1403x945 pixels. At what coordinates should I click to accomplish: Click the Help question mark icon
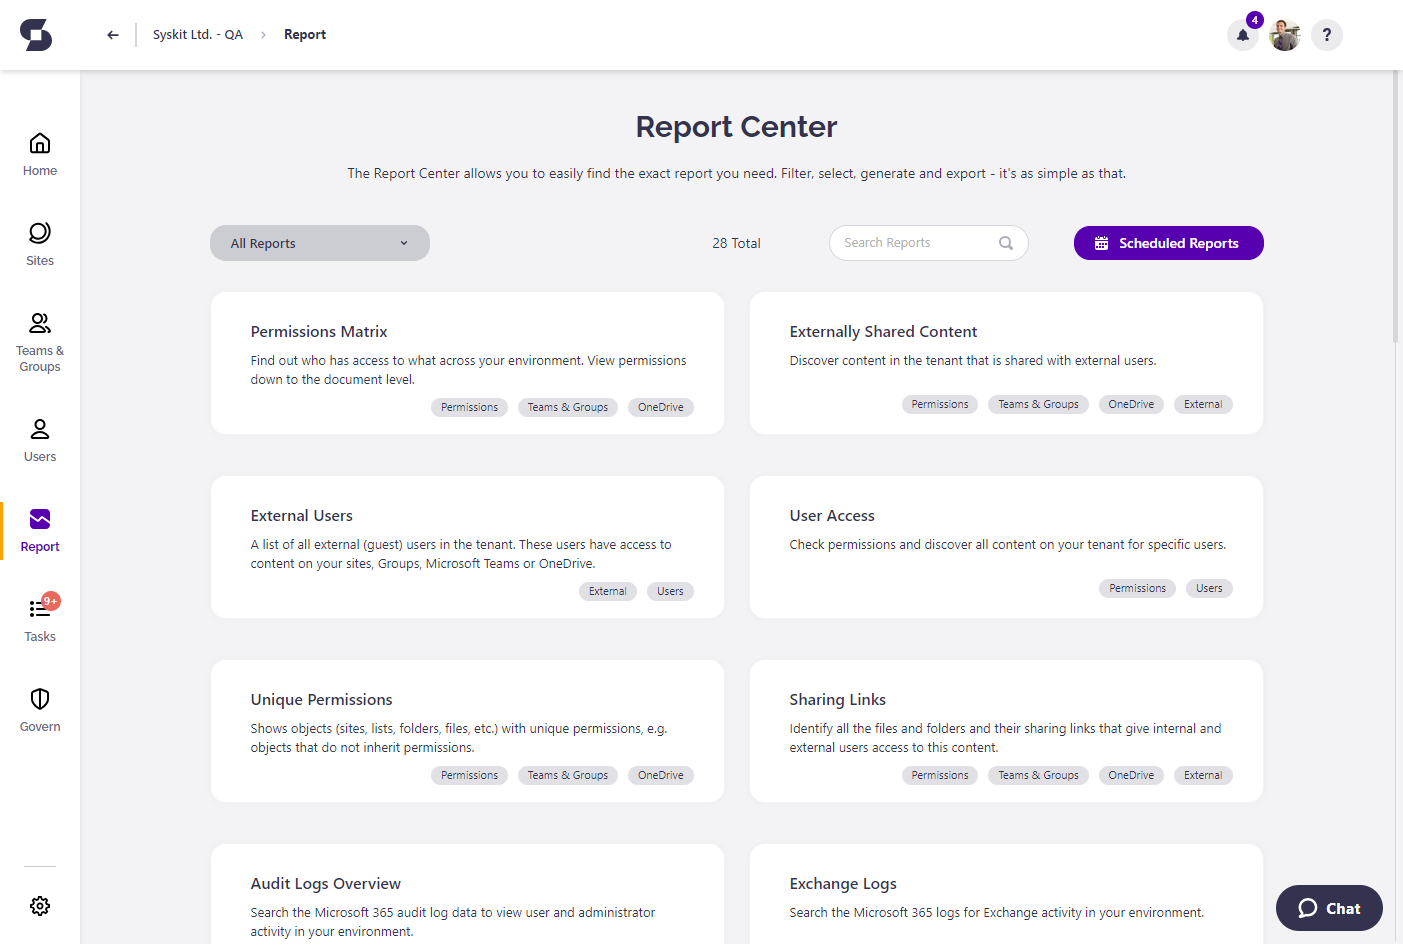[x=1327, y=35]
